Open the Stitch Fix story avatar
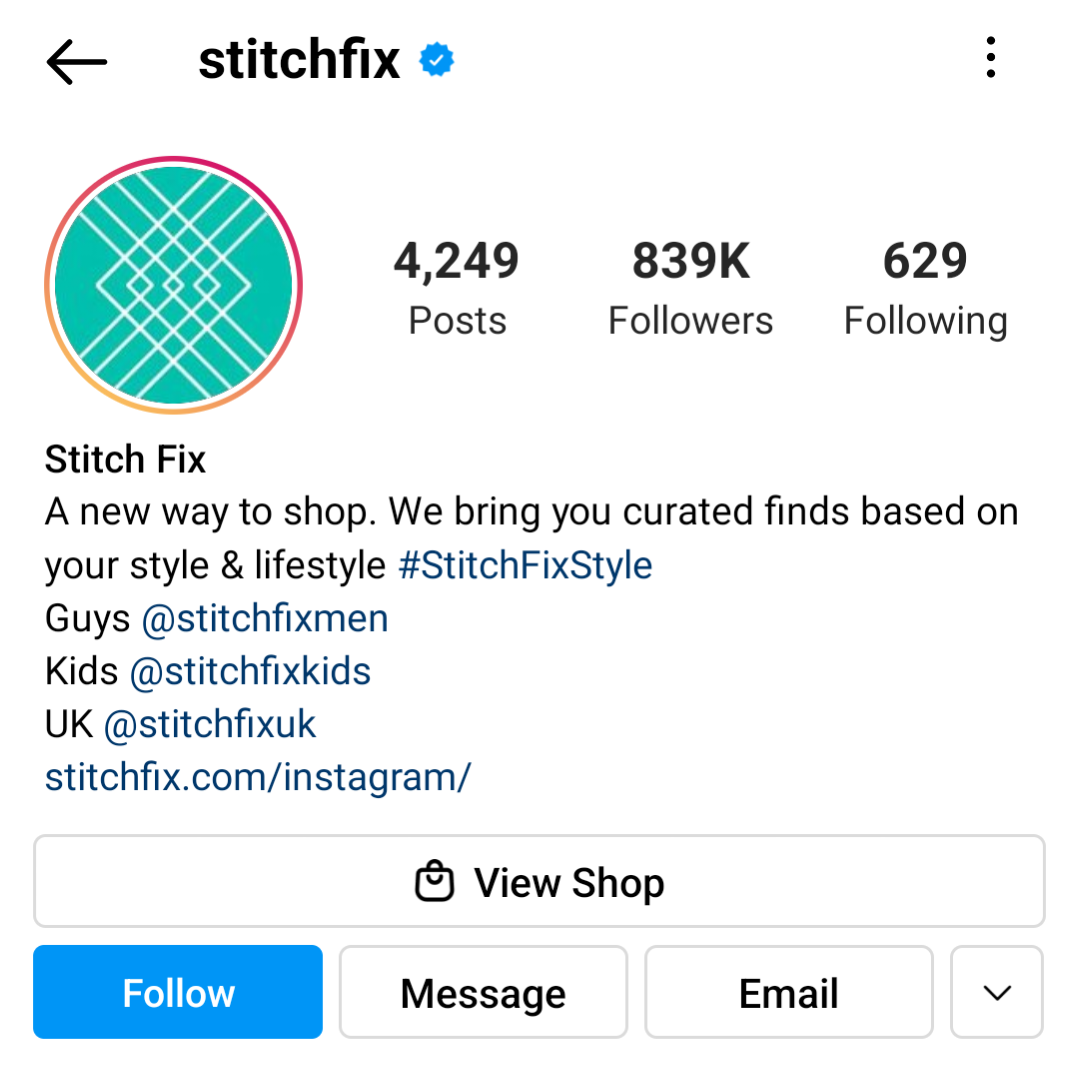This screenshot has width=1079, height=1068. [x=173, y=285]
